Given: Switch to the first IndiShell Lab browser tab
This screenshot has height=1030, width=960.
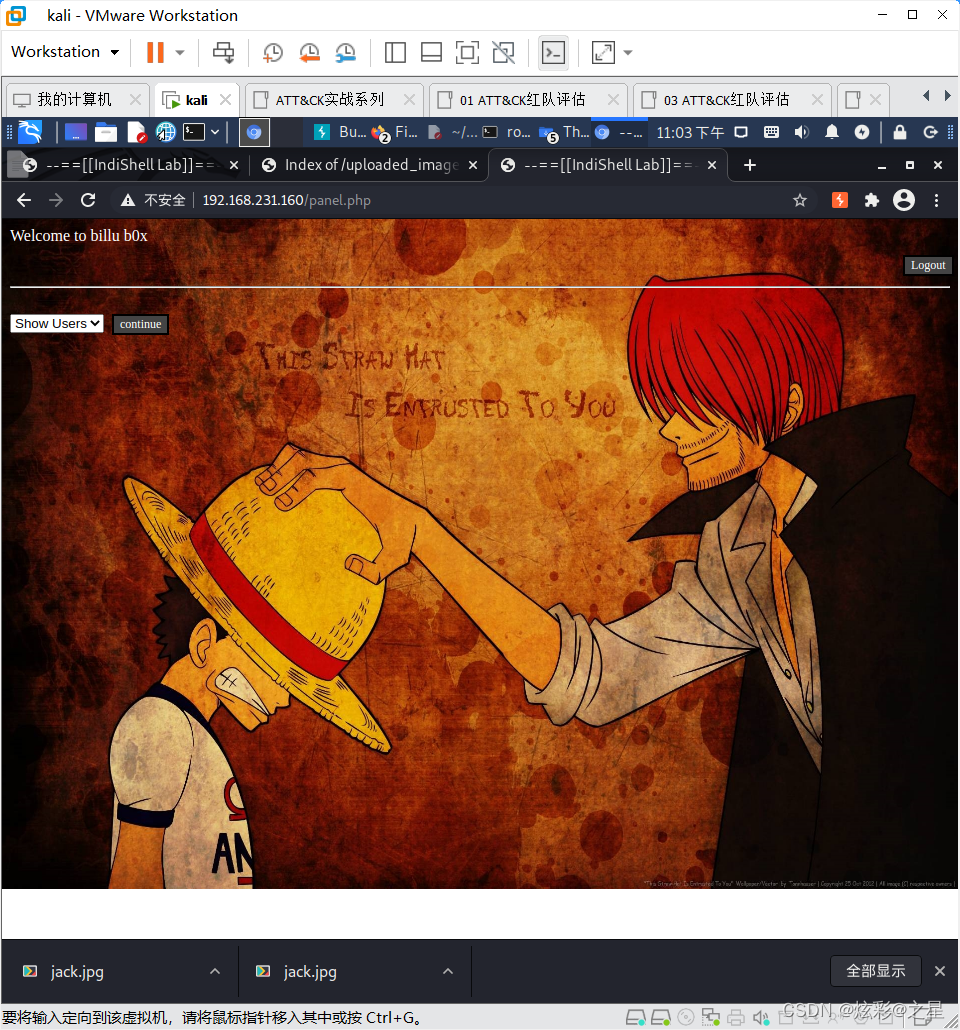Looking at the screenshot, I should coord(126,165).
